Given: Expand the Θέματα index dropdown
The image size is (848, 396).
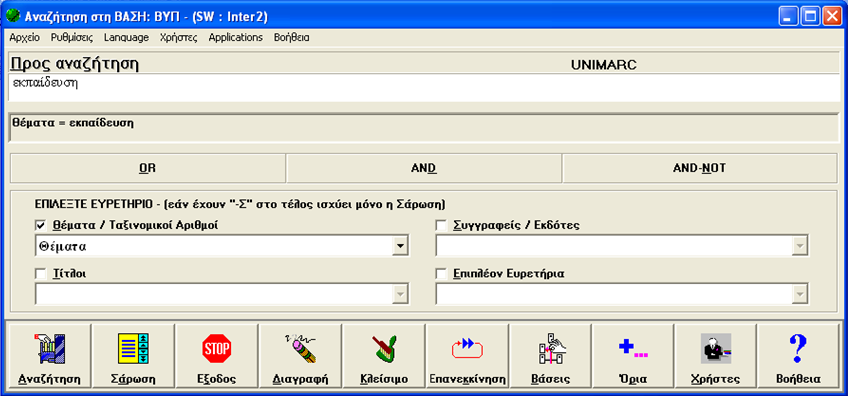Looking at the screenshot, I should tap(400, 246).
